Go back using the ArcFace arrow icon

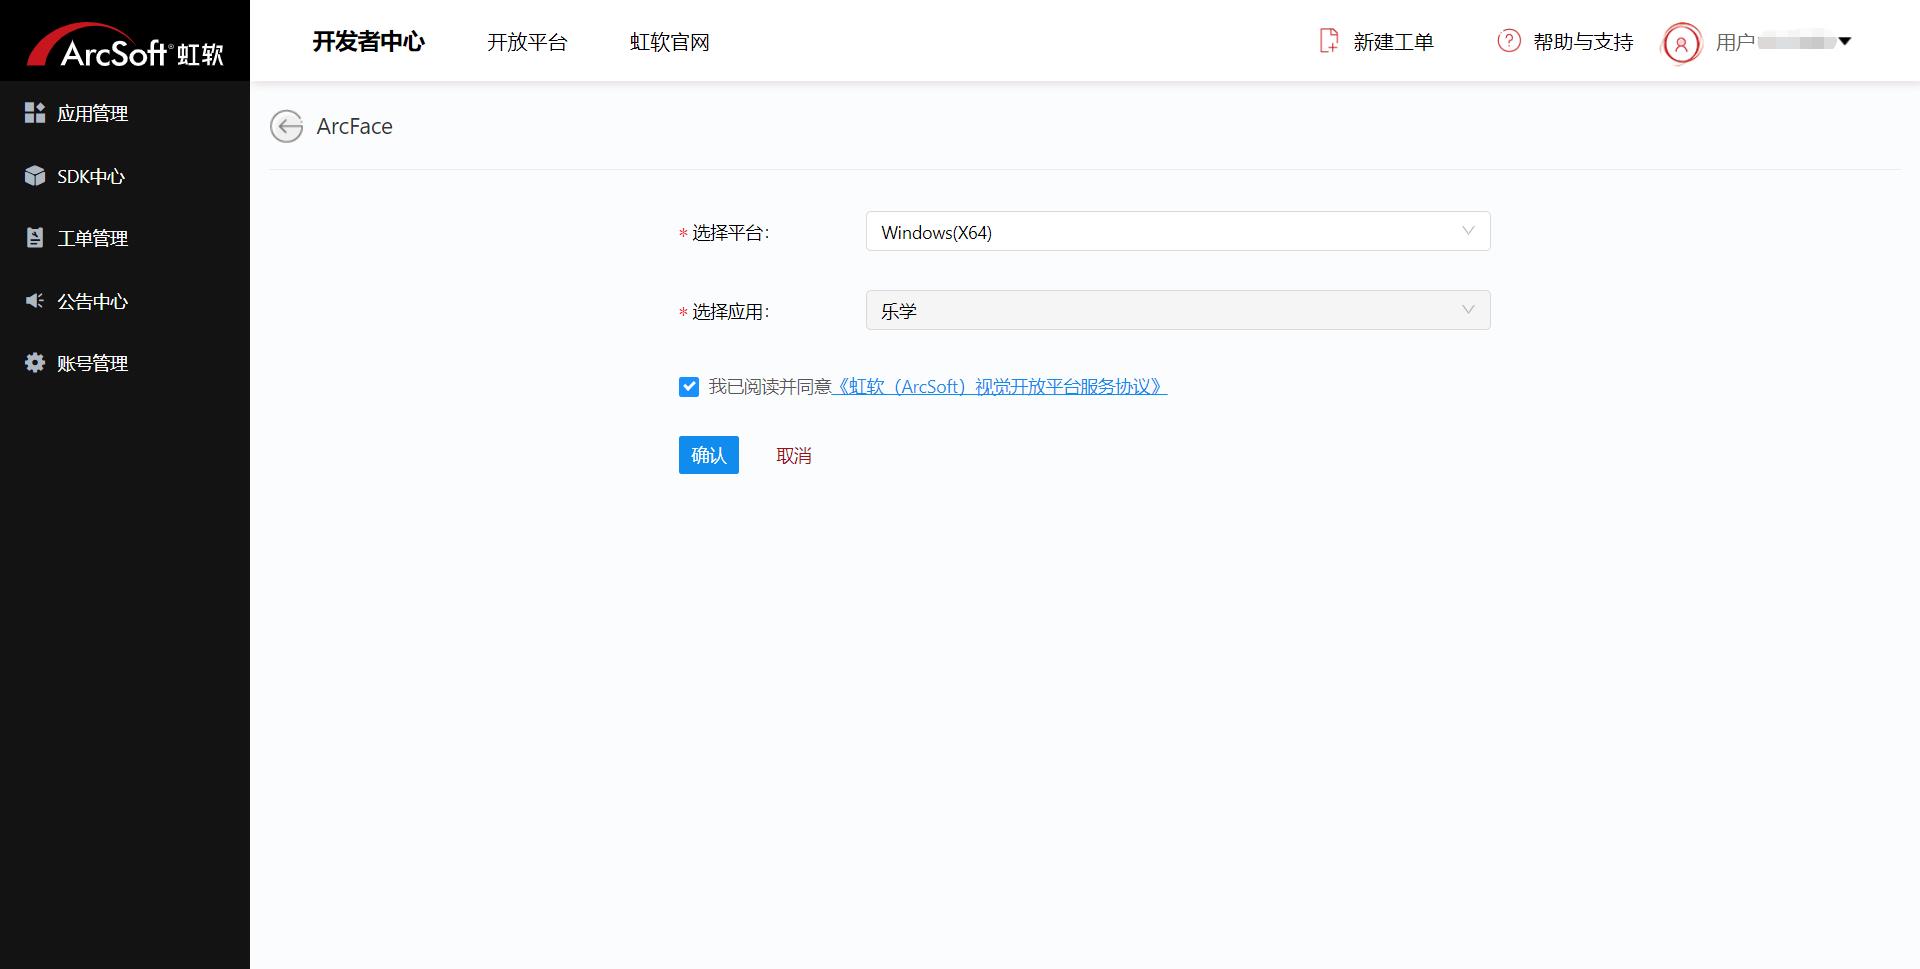(x=287, y=127)
